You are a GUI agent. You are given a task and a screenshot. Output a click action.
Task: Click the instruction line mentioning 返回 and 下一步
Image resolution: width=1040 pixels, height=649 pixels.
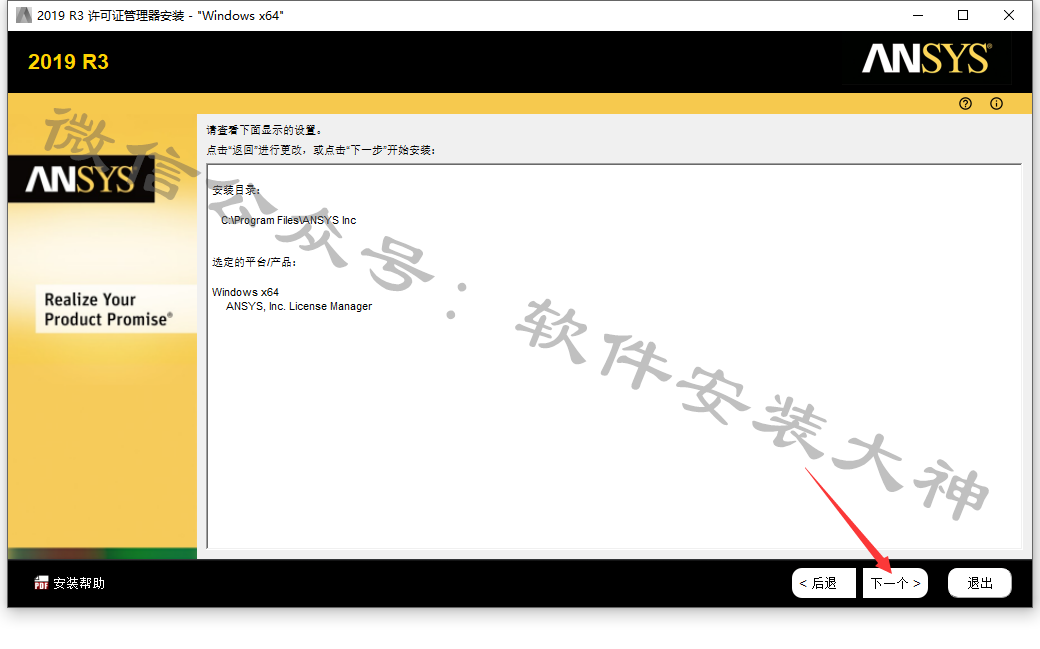pyautogui.click(x=321, y=151)
